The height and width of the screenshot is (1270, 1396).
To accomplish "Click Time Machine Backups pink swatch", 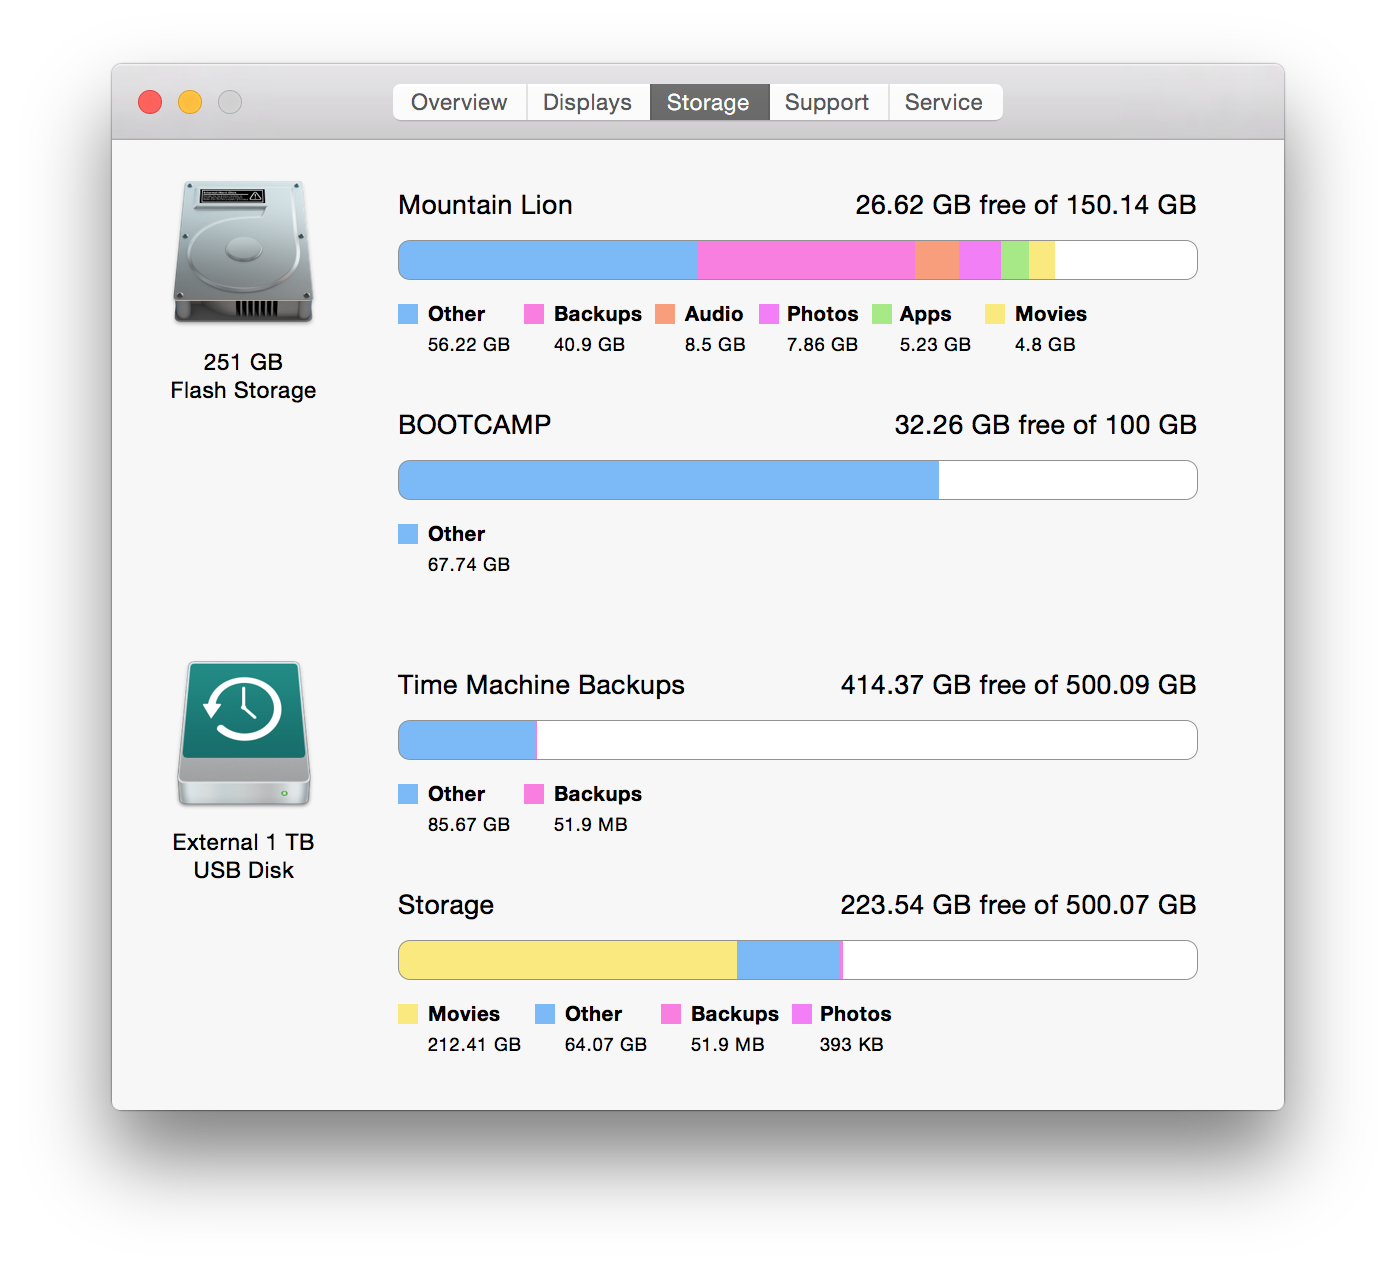I will (x=534, y=794).
